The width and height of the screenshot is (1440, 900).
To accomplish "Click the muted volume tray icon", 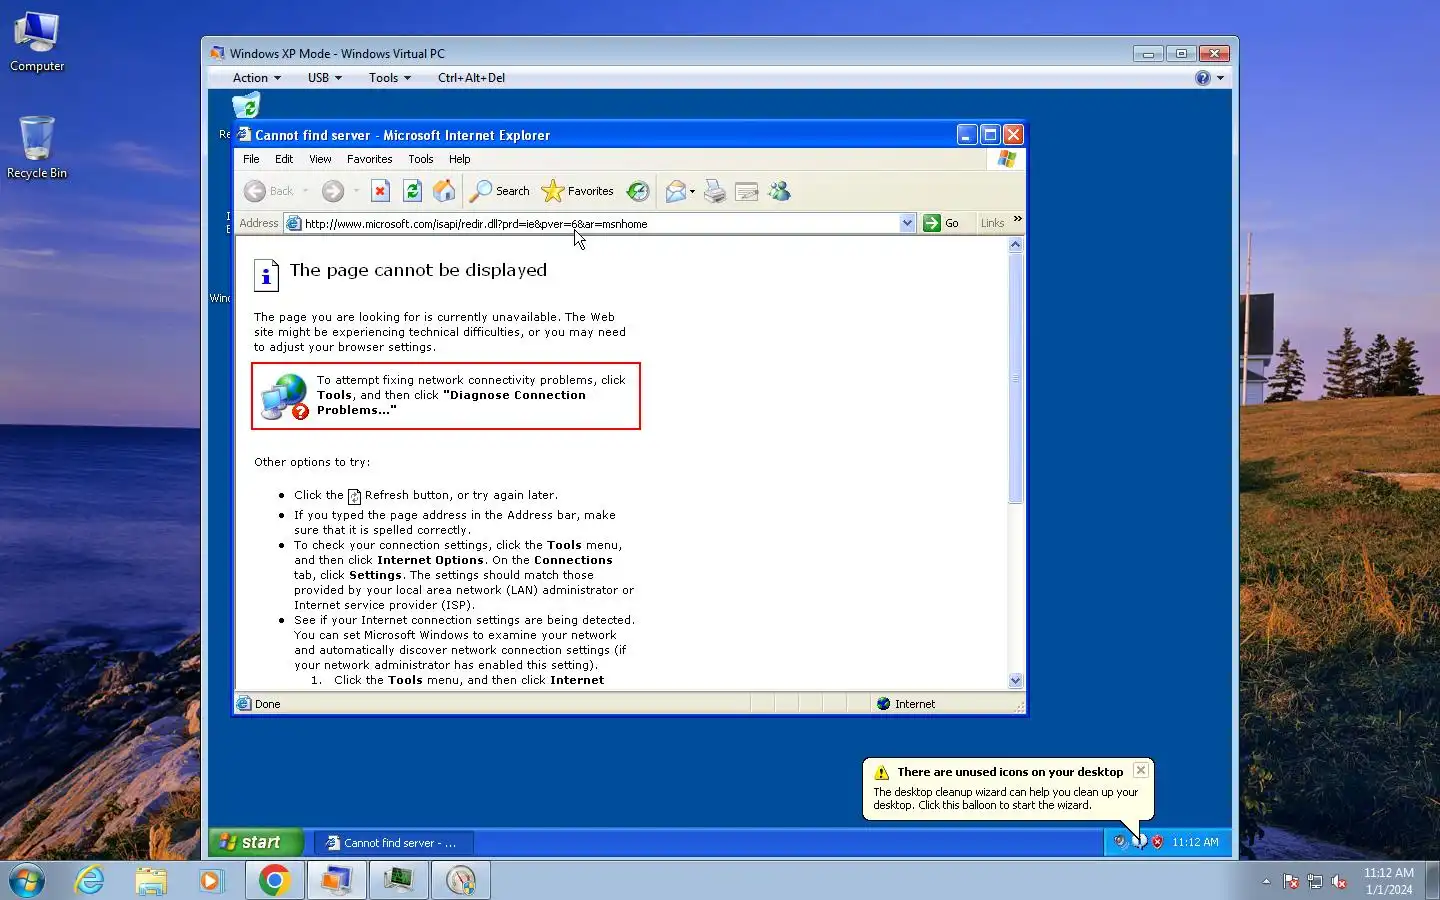I will [x=1339, y=882].
